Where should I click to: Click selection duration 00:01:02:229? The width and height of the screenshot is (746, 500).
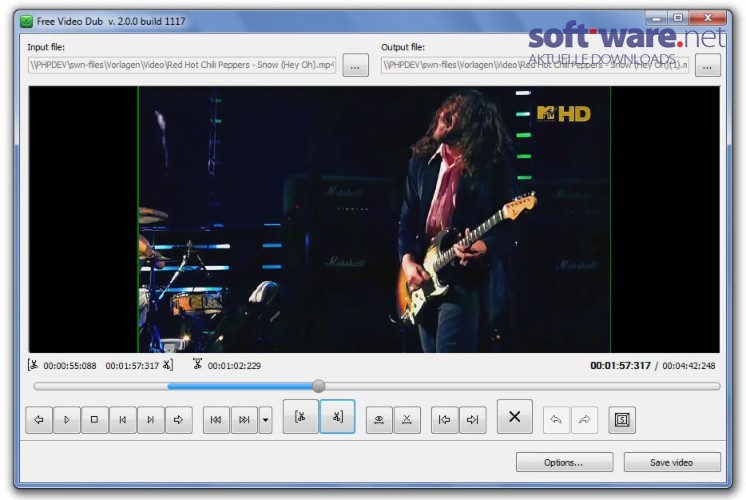(234, 366)
